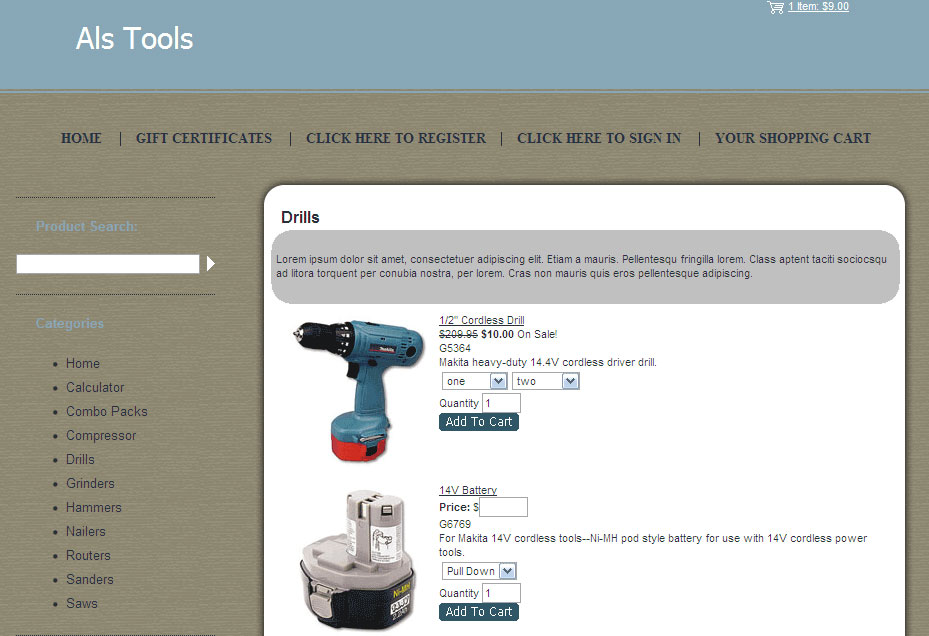Screen dimensions: 929x636
Task: Browse the Compressor category
Action: coord(101,436)
